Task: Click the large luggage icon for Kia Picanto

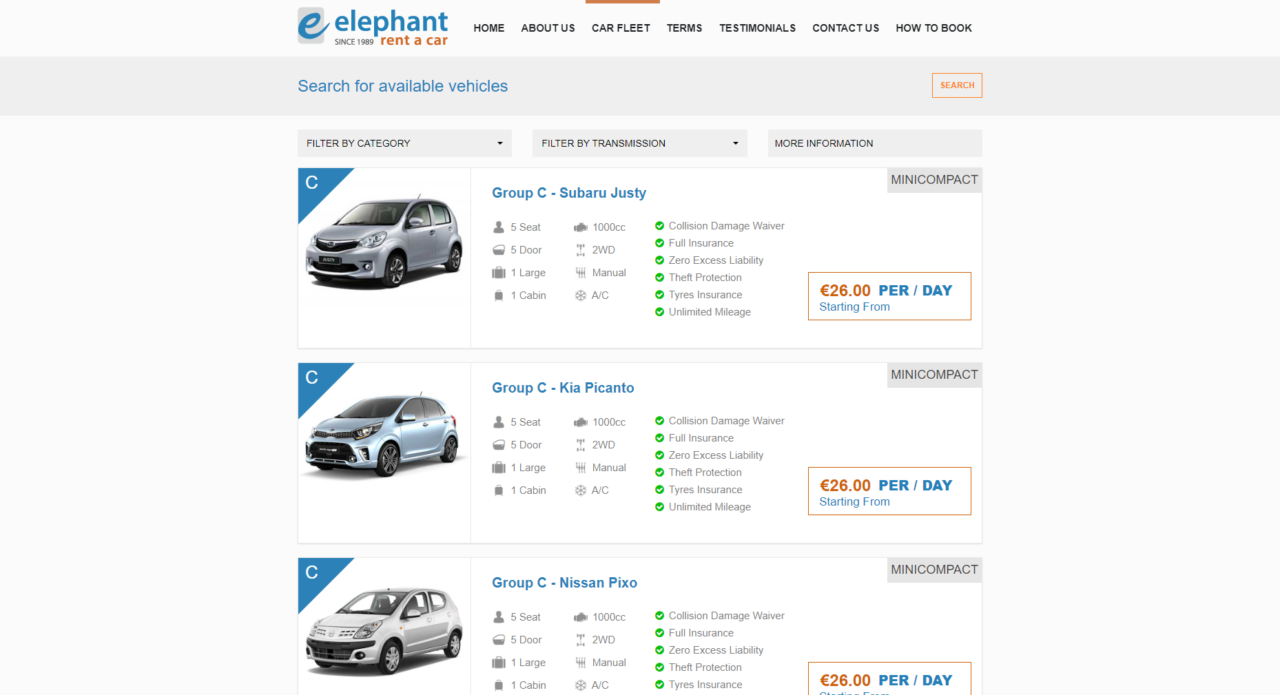Action: [x=499, y=468]
